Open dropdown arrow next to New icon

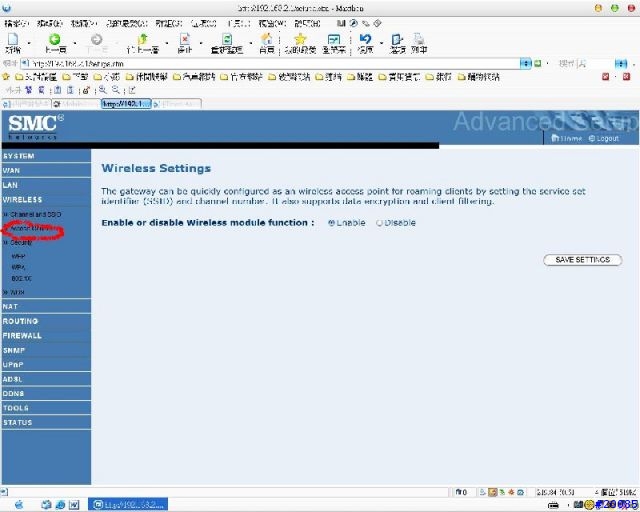29,43
